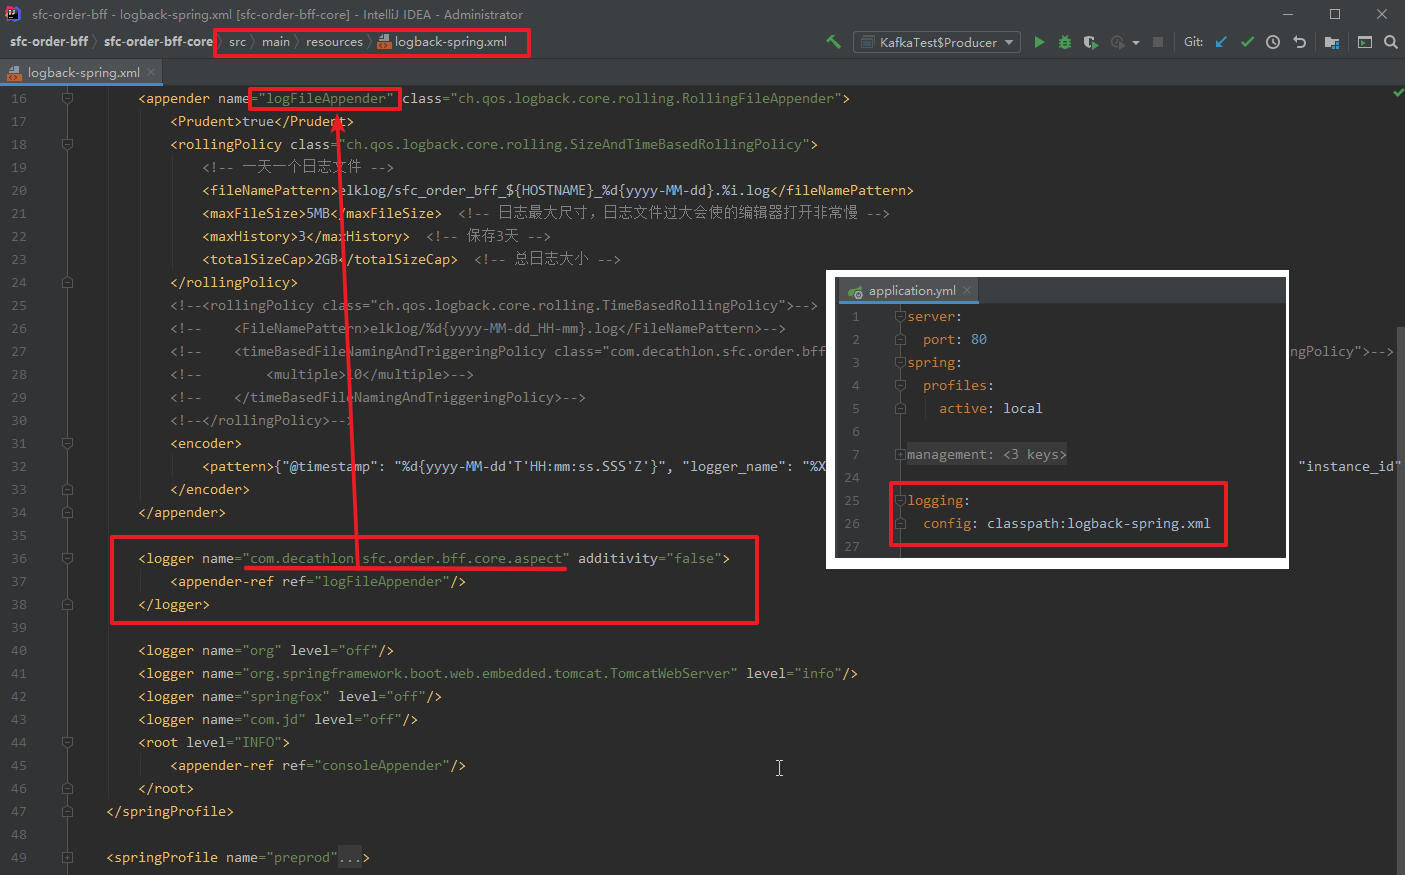
Task: Click additivity="false" on line 36
Action: click(x=650, y=558)
